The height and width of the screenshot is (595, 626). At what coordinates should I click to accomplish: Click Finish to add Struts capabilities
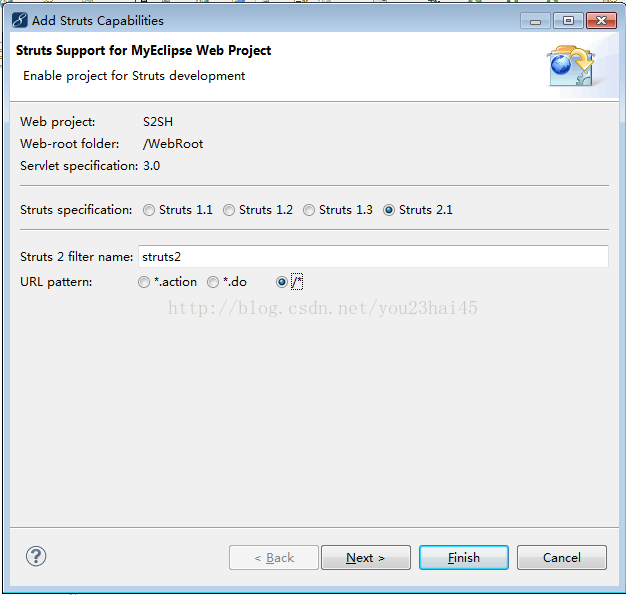464,557
